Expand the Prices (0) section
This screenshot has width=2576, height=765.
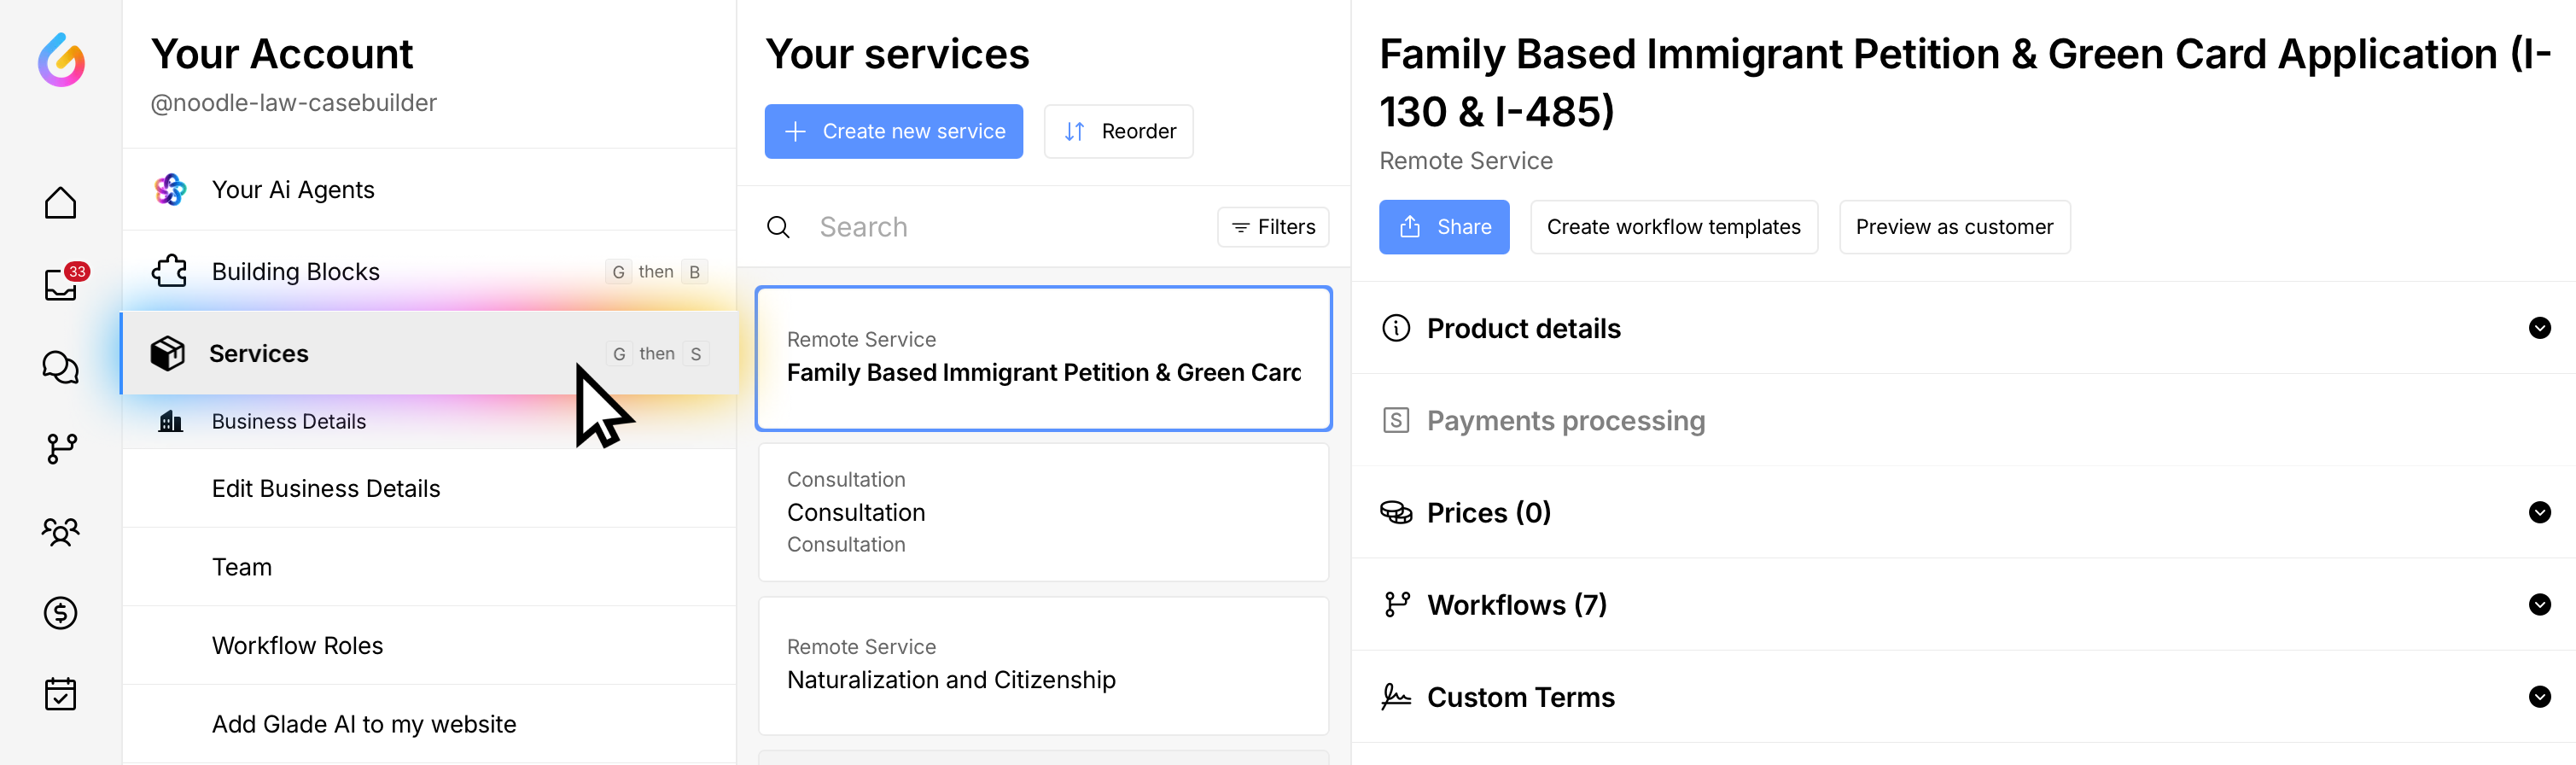point(2538,513)
